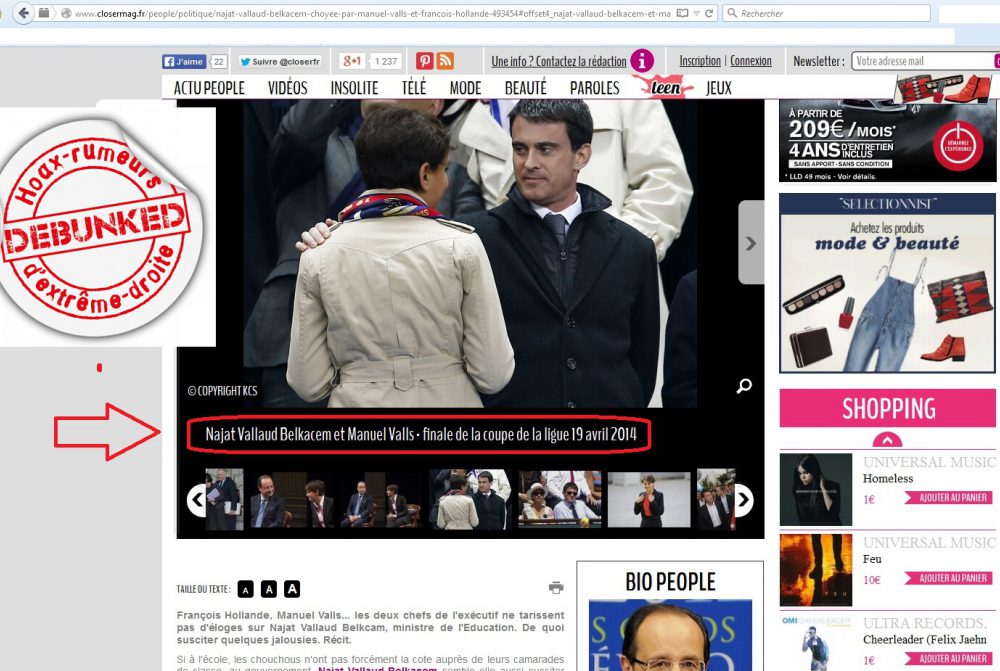
Task: Click the Google g+1 button
Action: (x=352, y=61)
